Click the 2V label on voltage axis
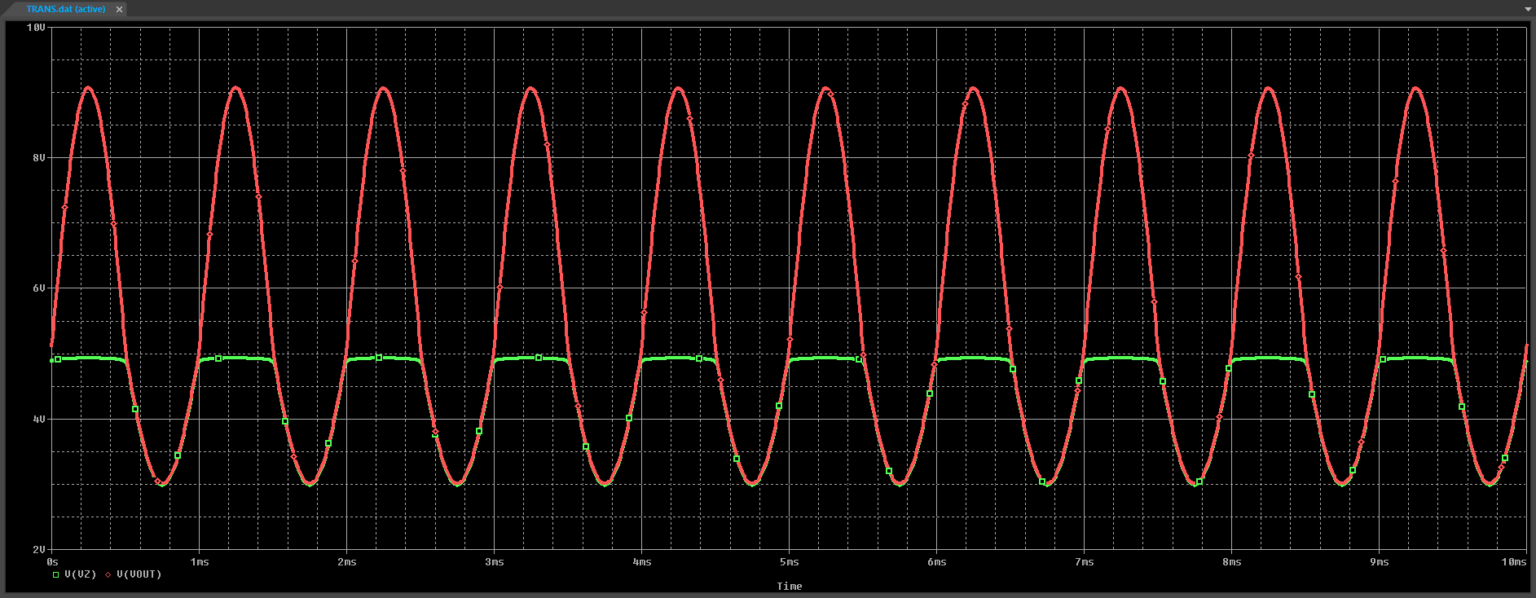 click(x=38, y=550)
